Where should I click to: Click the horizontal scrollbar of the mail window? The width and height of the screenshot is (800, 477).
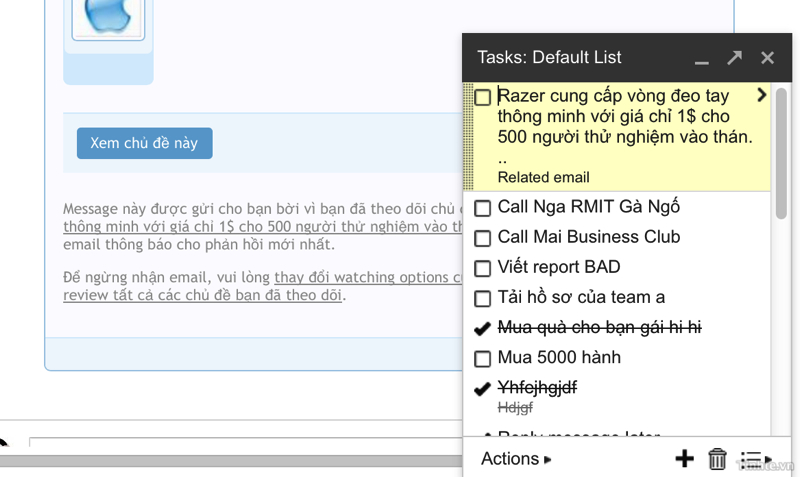tap(231, 461)
